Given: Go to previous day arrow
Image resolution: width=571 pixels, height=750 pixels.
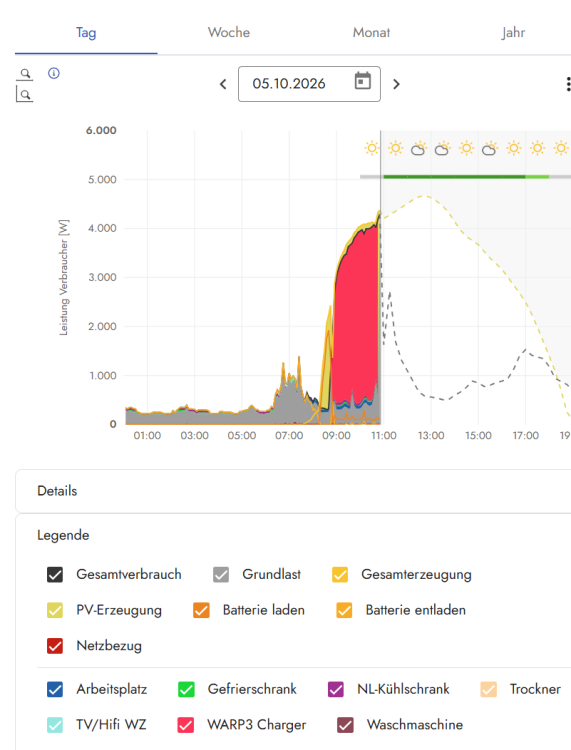Looking at the screenshot, I should click(x=223, y=84).
